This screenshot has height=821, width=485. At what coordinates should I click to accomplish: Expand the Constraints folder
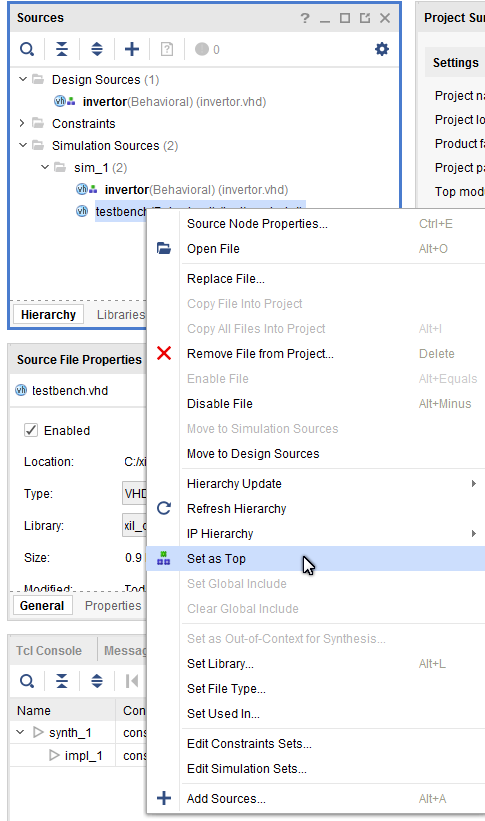coord(22,123)
